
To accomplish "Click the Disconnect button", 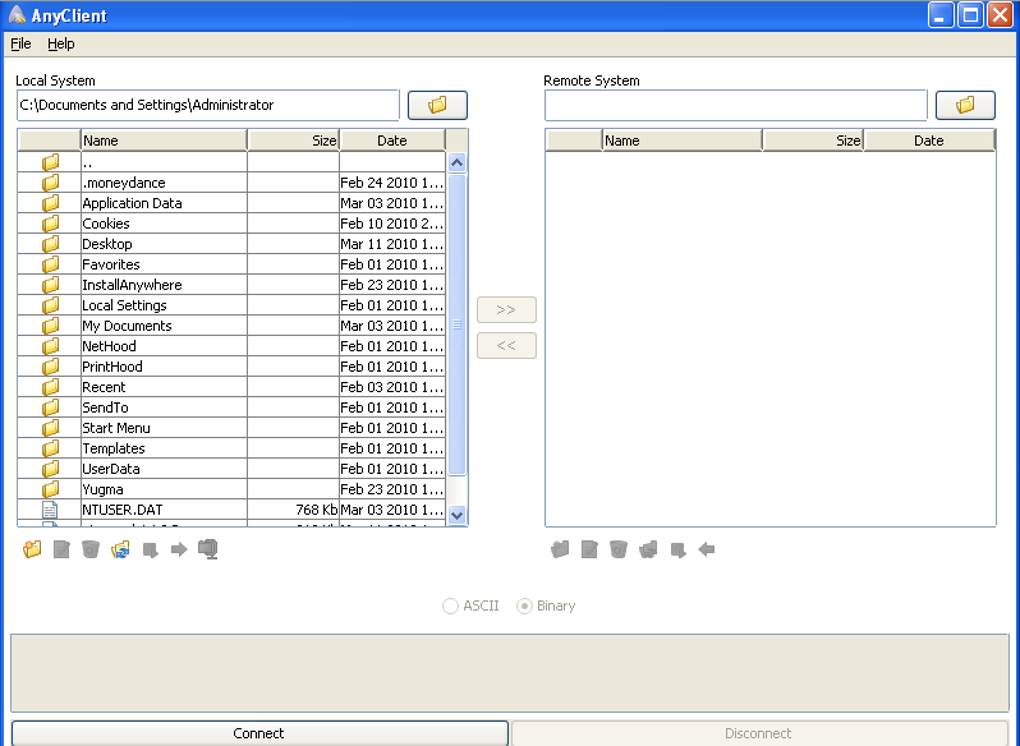I will 758,733.
